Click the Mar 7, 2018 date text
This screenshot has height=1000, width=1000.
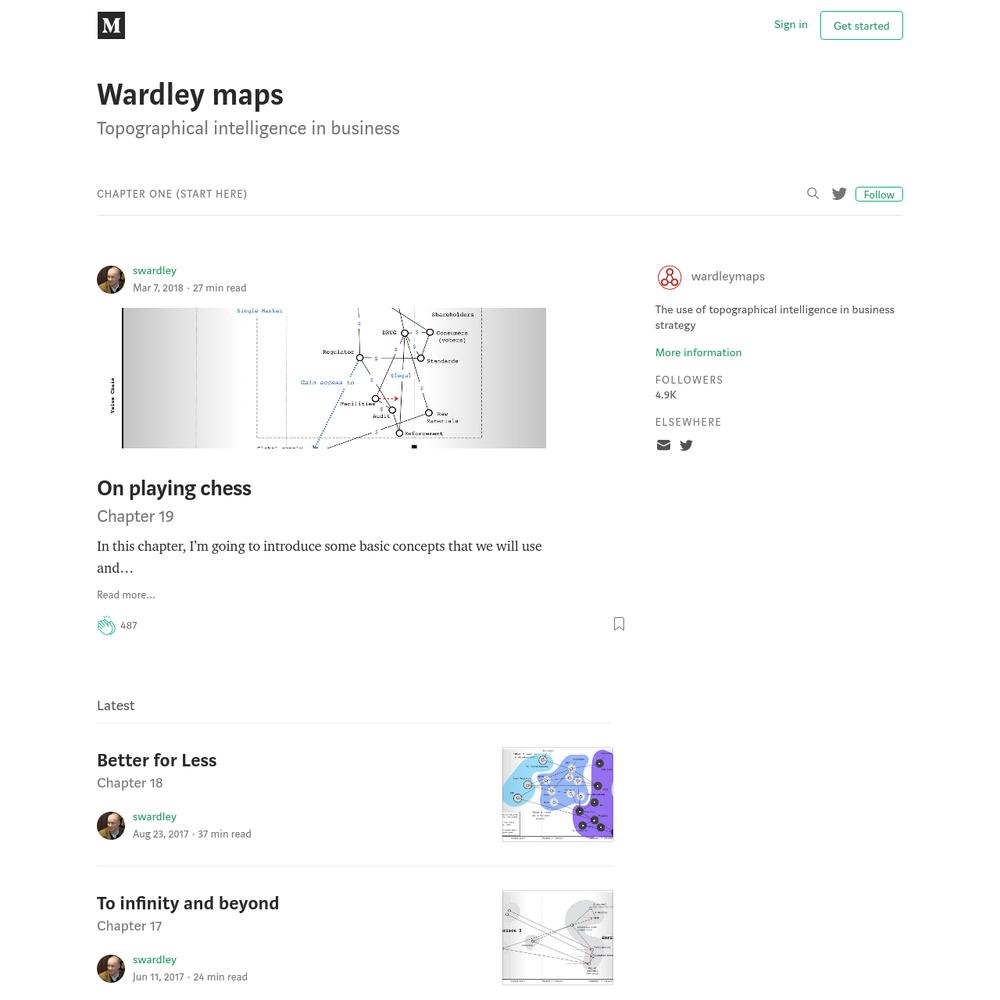(158, 288)
